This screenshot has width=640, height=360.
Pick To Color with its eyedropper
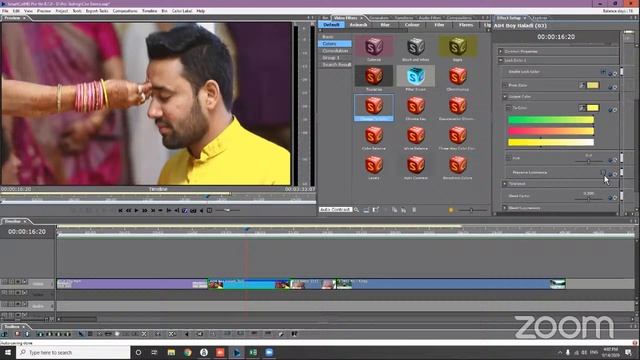coord(582,108)
